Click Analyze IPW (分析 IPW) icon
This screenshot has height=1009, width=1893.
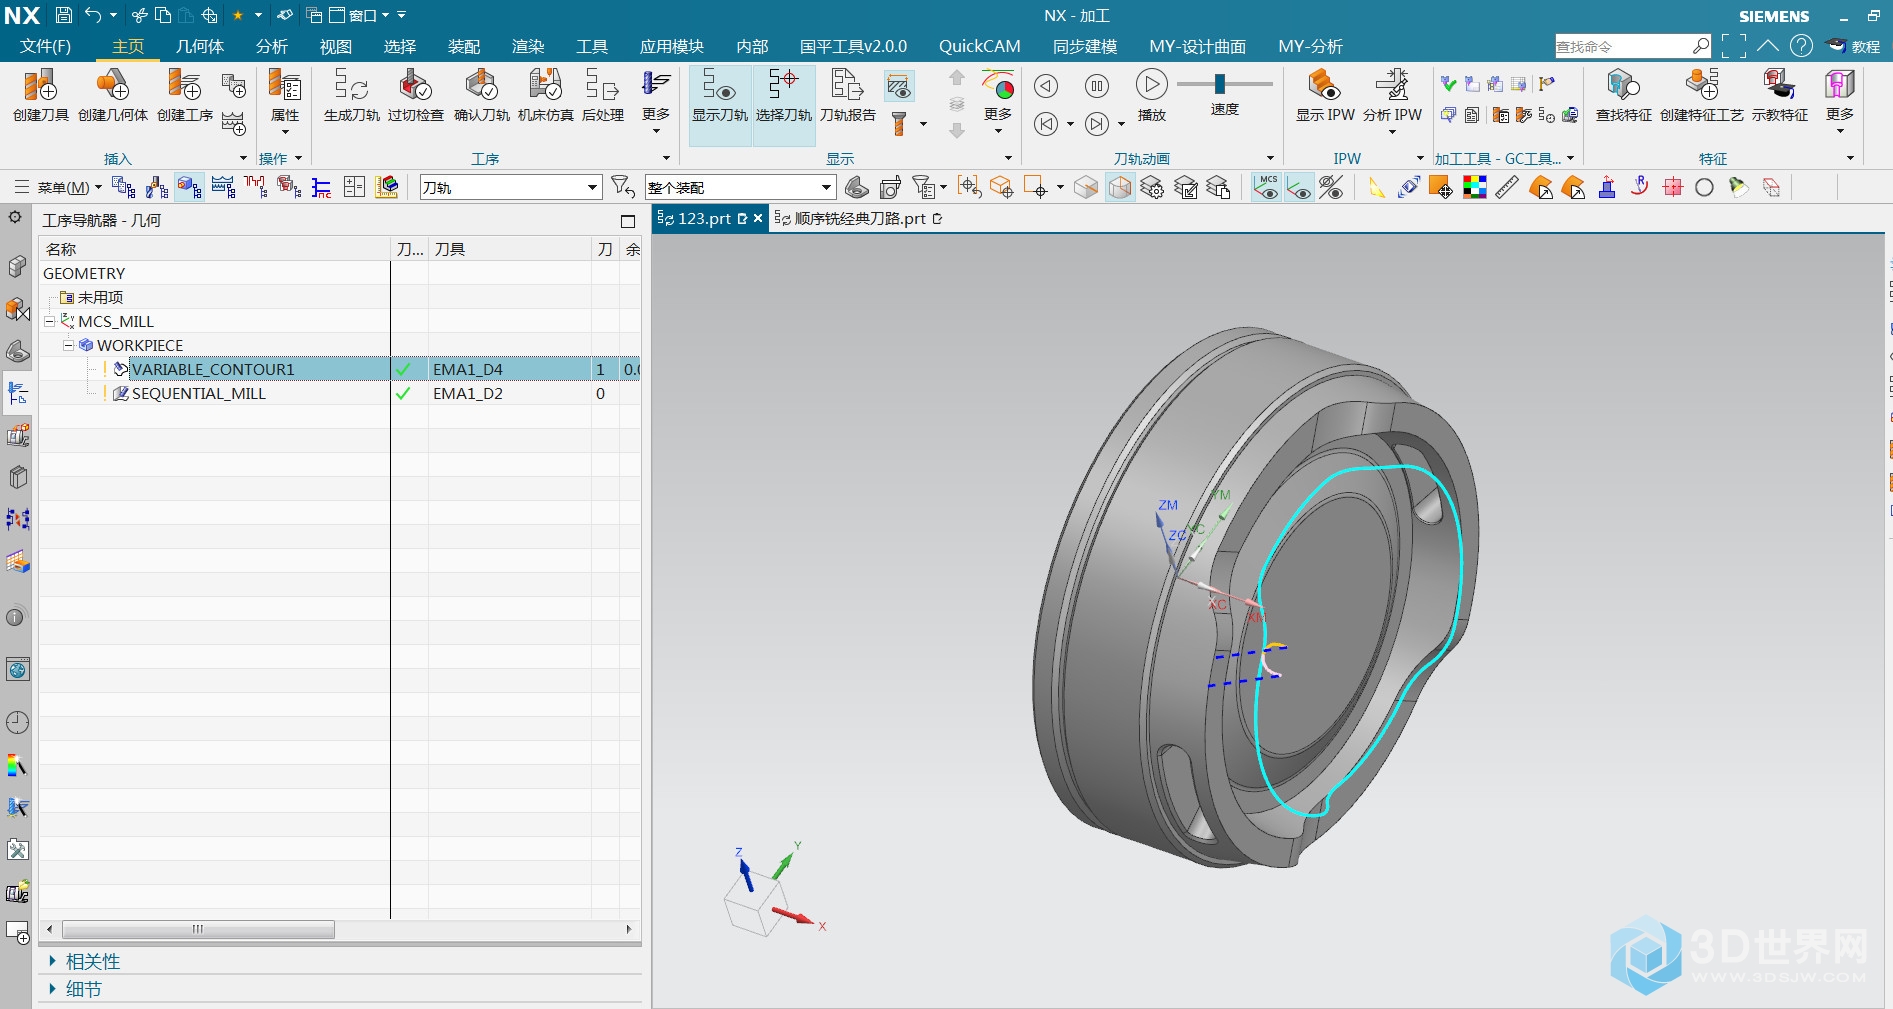(1392, 100)
